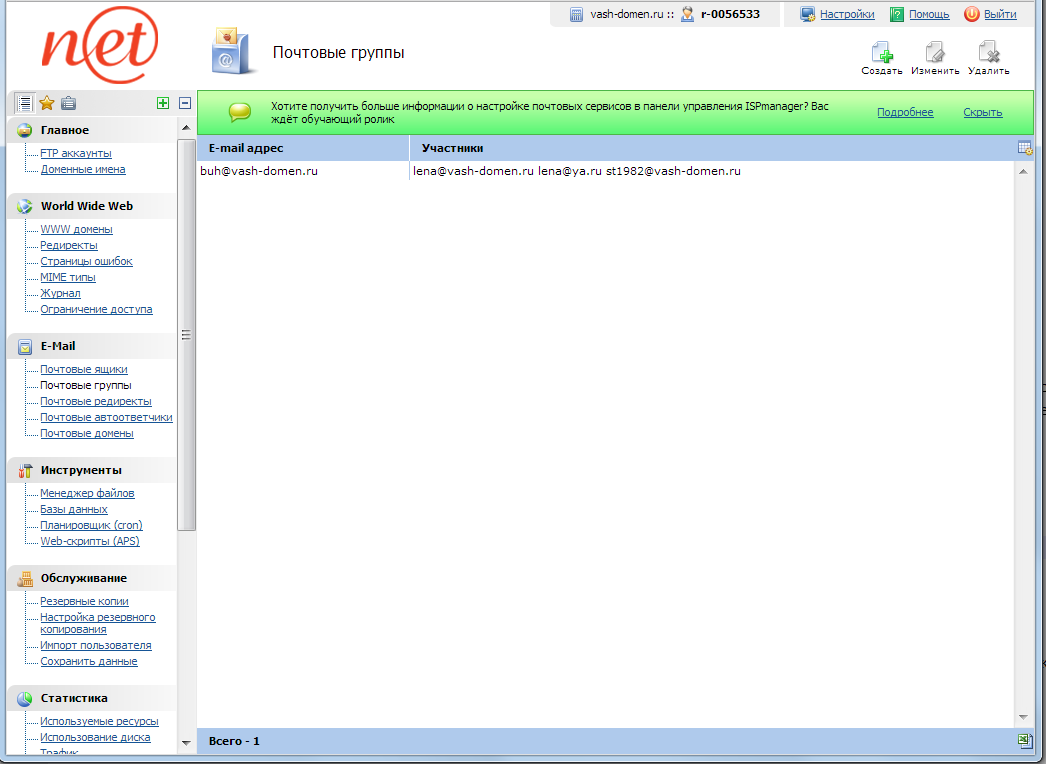Open Настройки in the top bar
This screenshot has width=1046, height=764.
tap(846, 14)
